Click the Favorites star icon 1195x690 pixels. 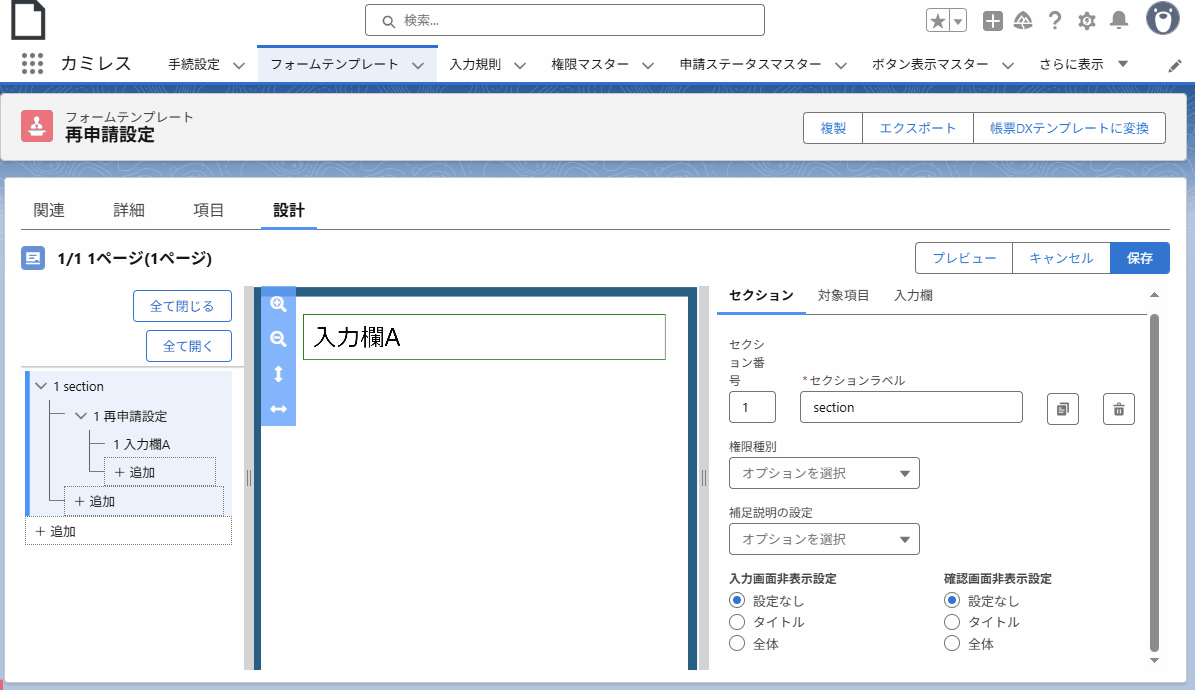tap(937, 21)
